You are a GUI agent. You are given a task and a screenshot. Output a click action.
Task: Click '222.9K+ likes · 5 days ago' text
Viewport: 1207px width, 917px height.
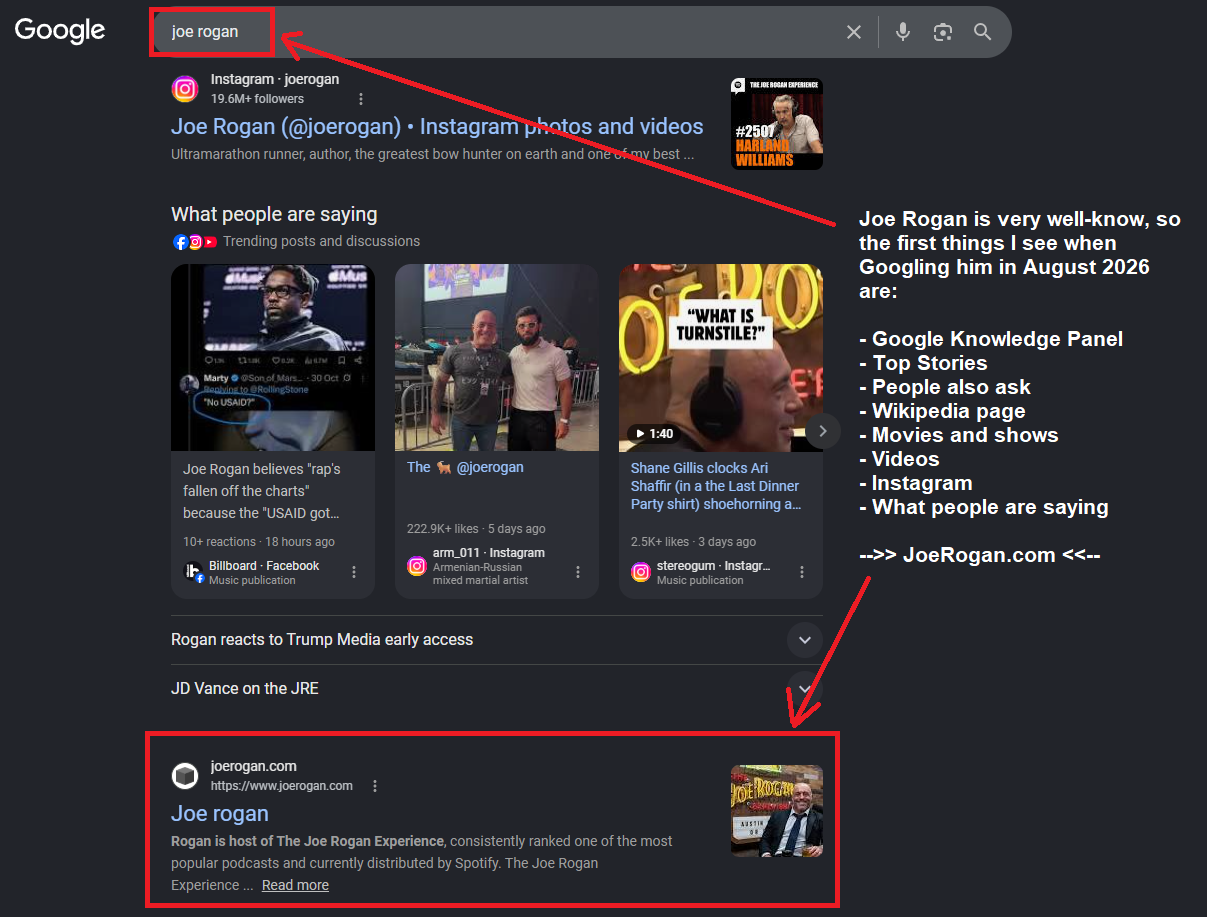[x=476, y=529]
